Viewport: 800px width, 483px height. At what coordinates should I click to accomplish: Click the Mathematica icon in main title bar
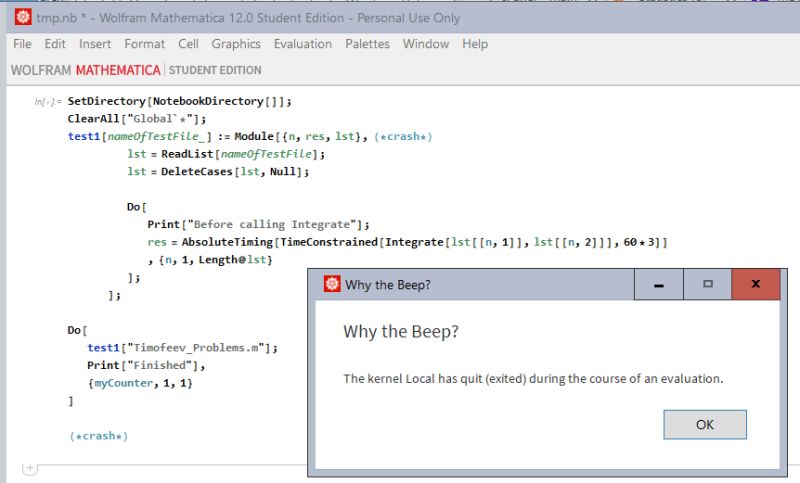point(23,17)
